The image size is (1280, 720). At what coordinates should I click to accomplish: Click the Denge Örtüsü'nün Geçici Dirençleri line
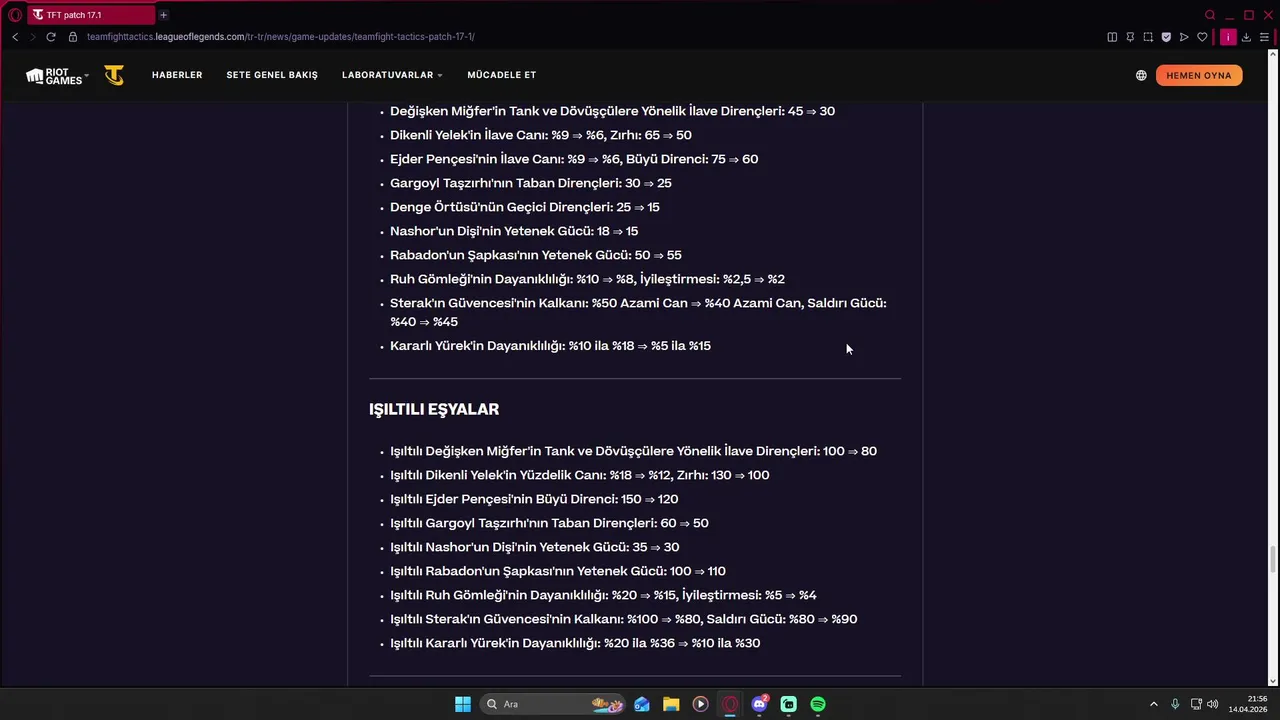point(525,207)
